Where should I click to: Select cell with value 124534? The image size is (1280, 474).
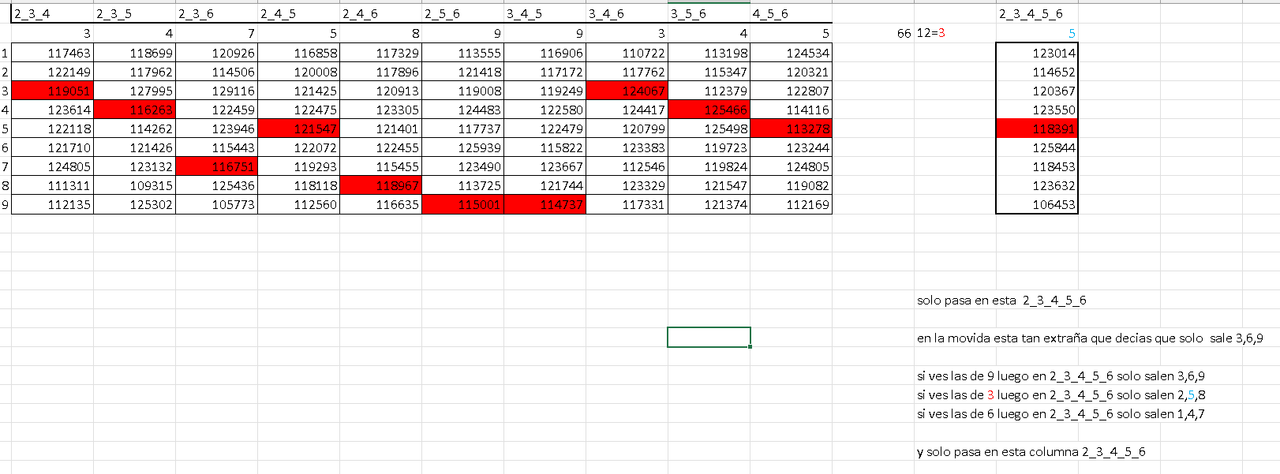point(791,52)
